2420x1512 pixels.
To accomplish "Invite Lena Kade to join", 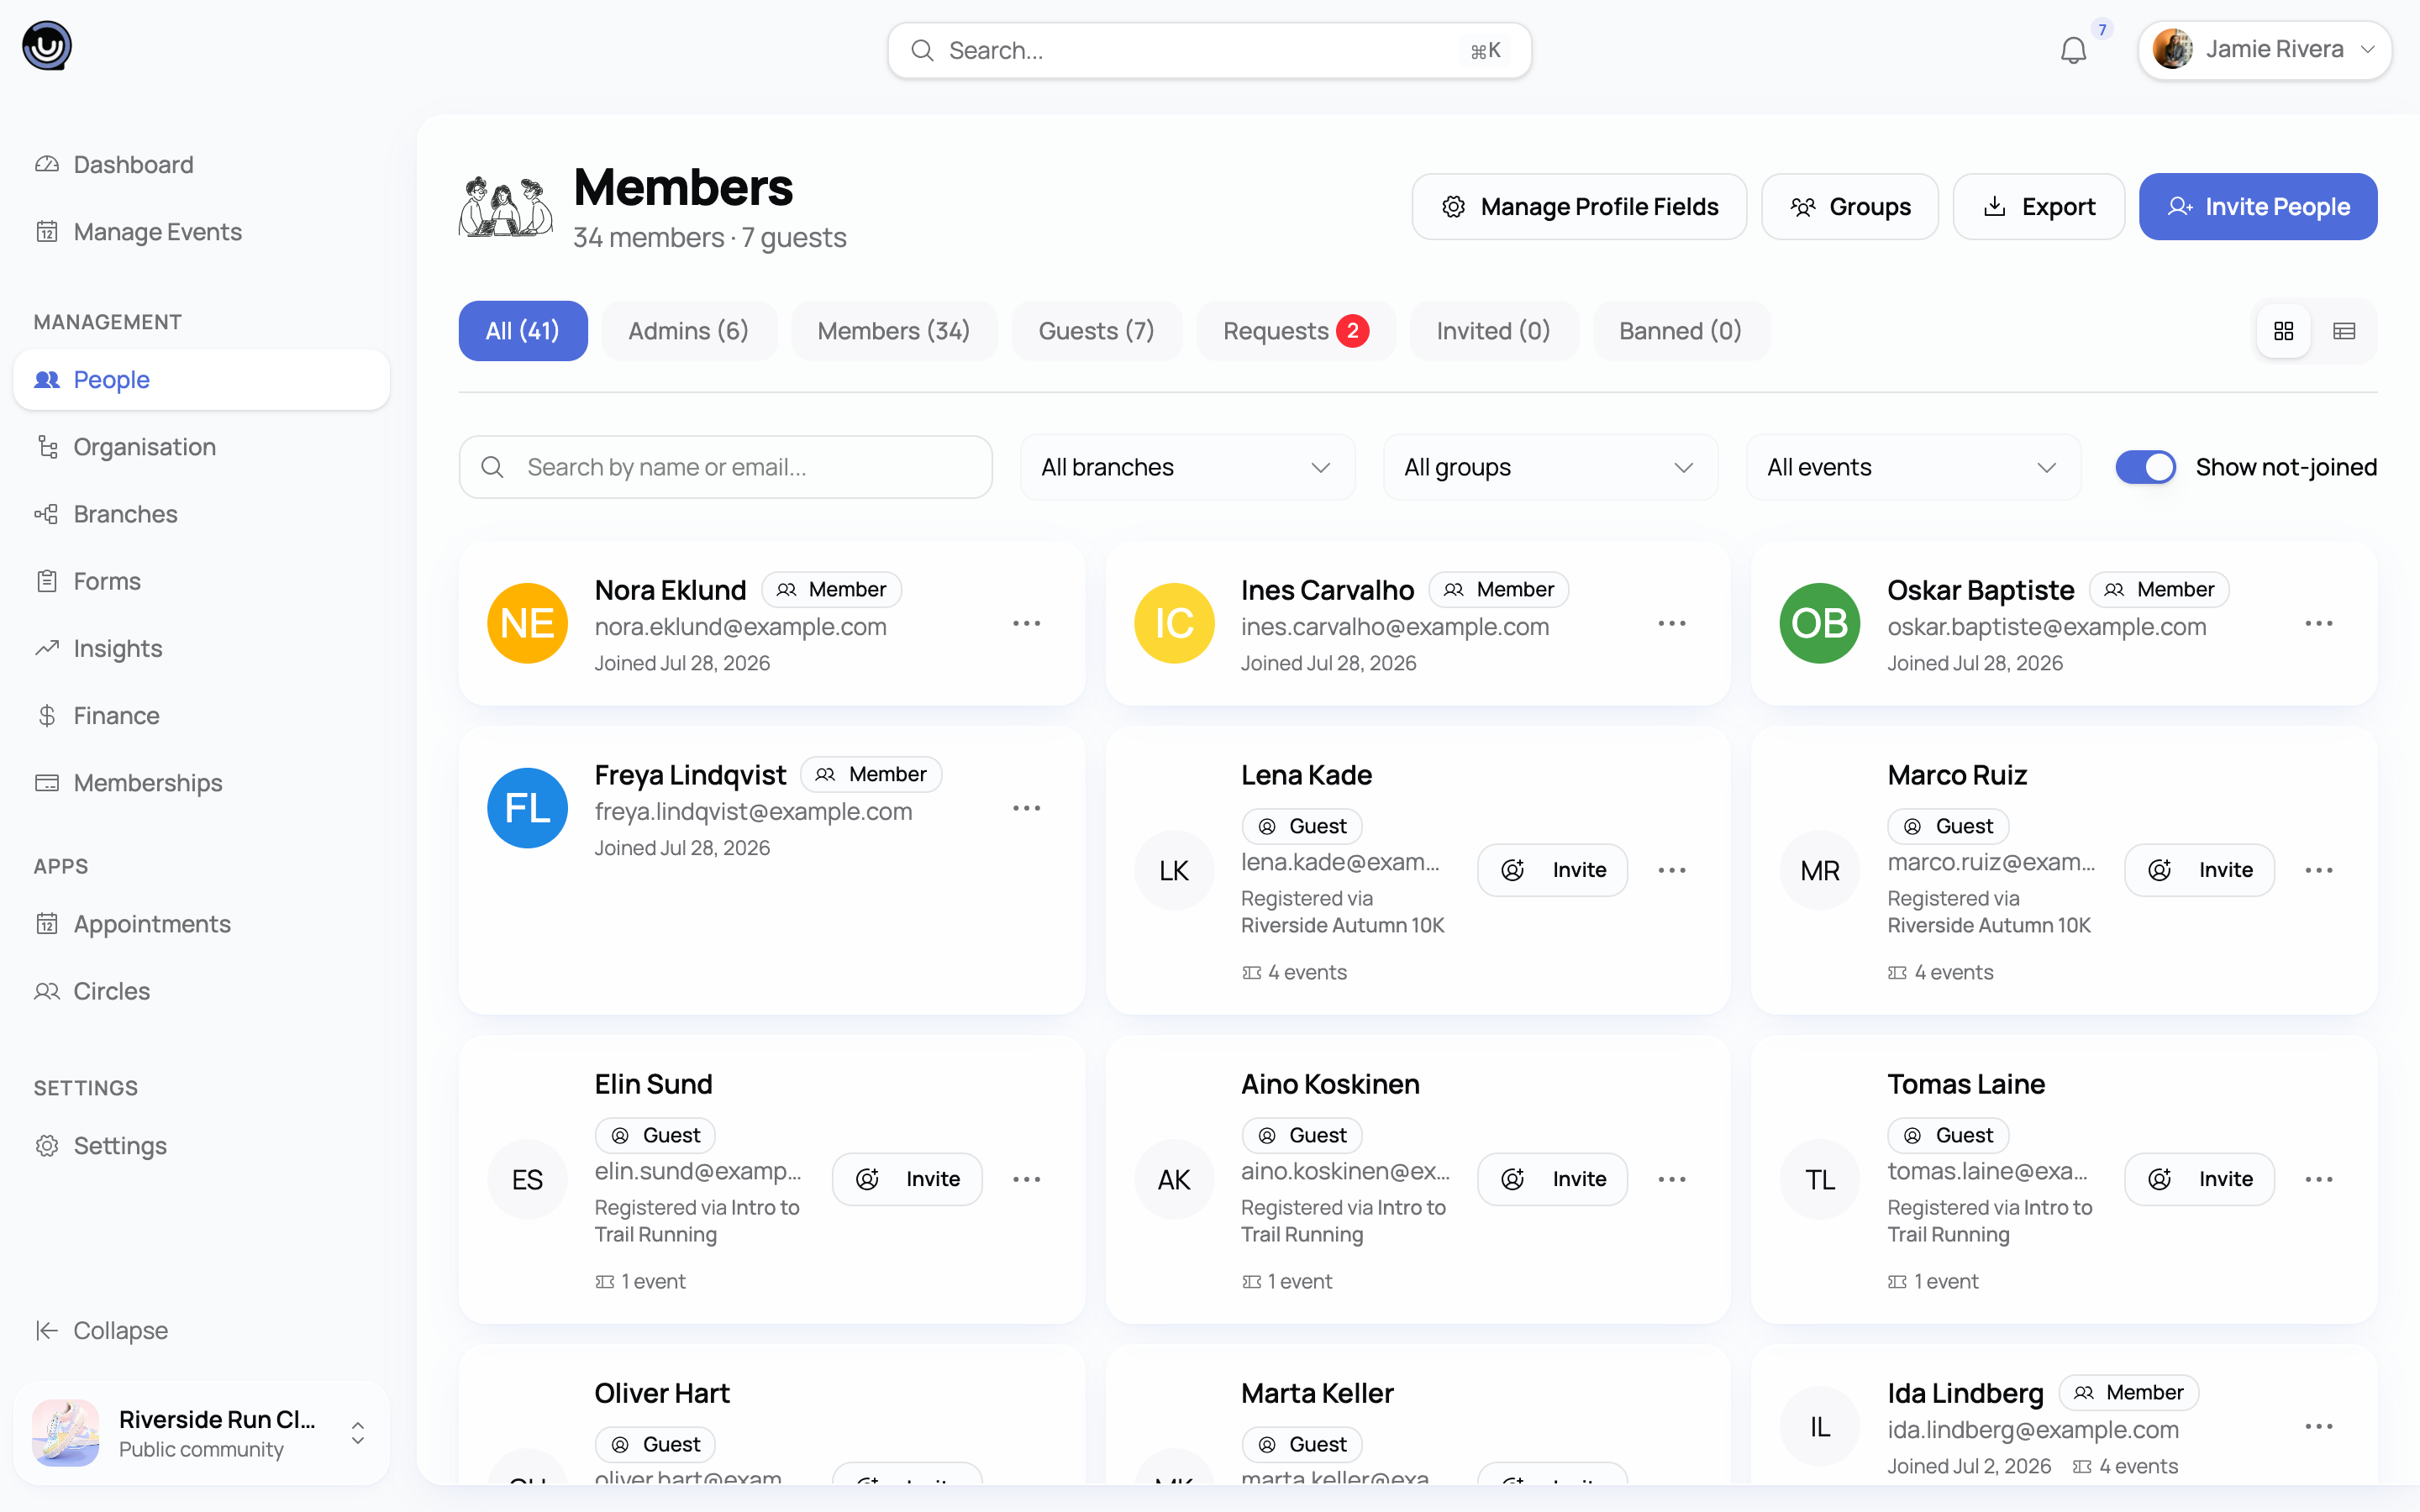I will 1552,870.
